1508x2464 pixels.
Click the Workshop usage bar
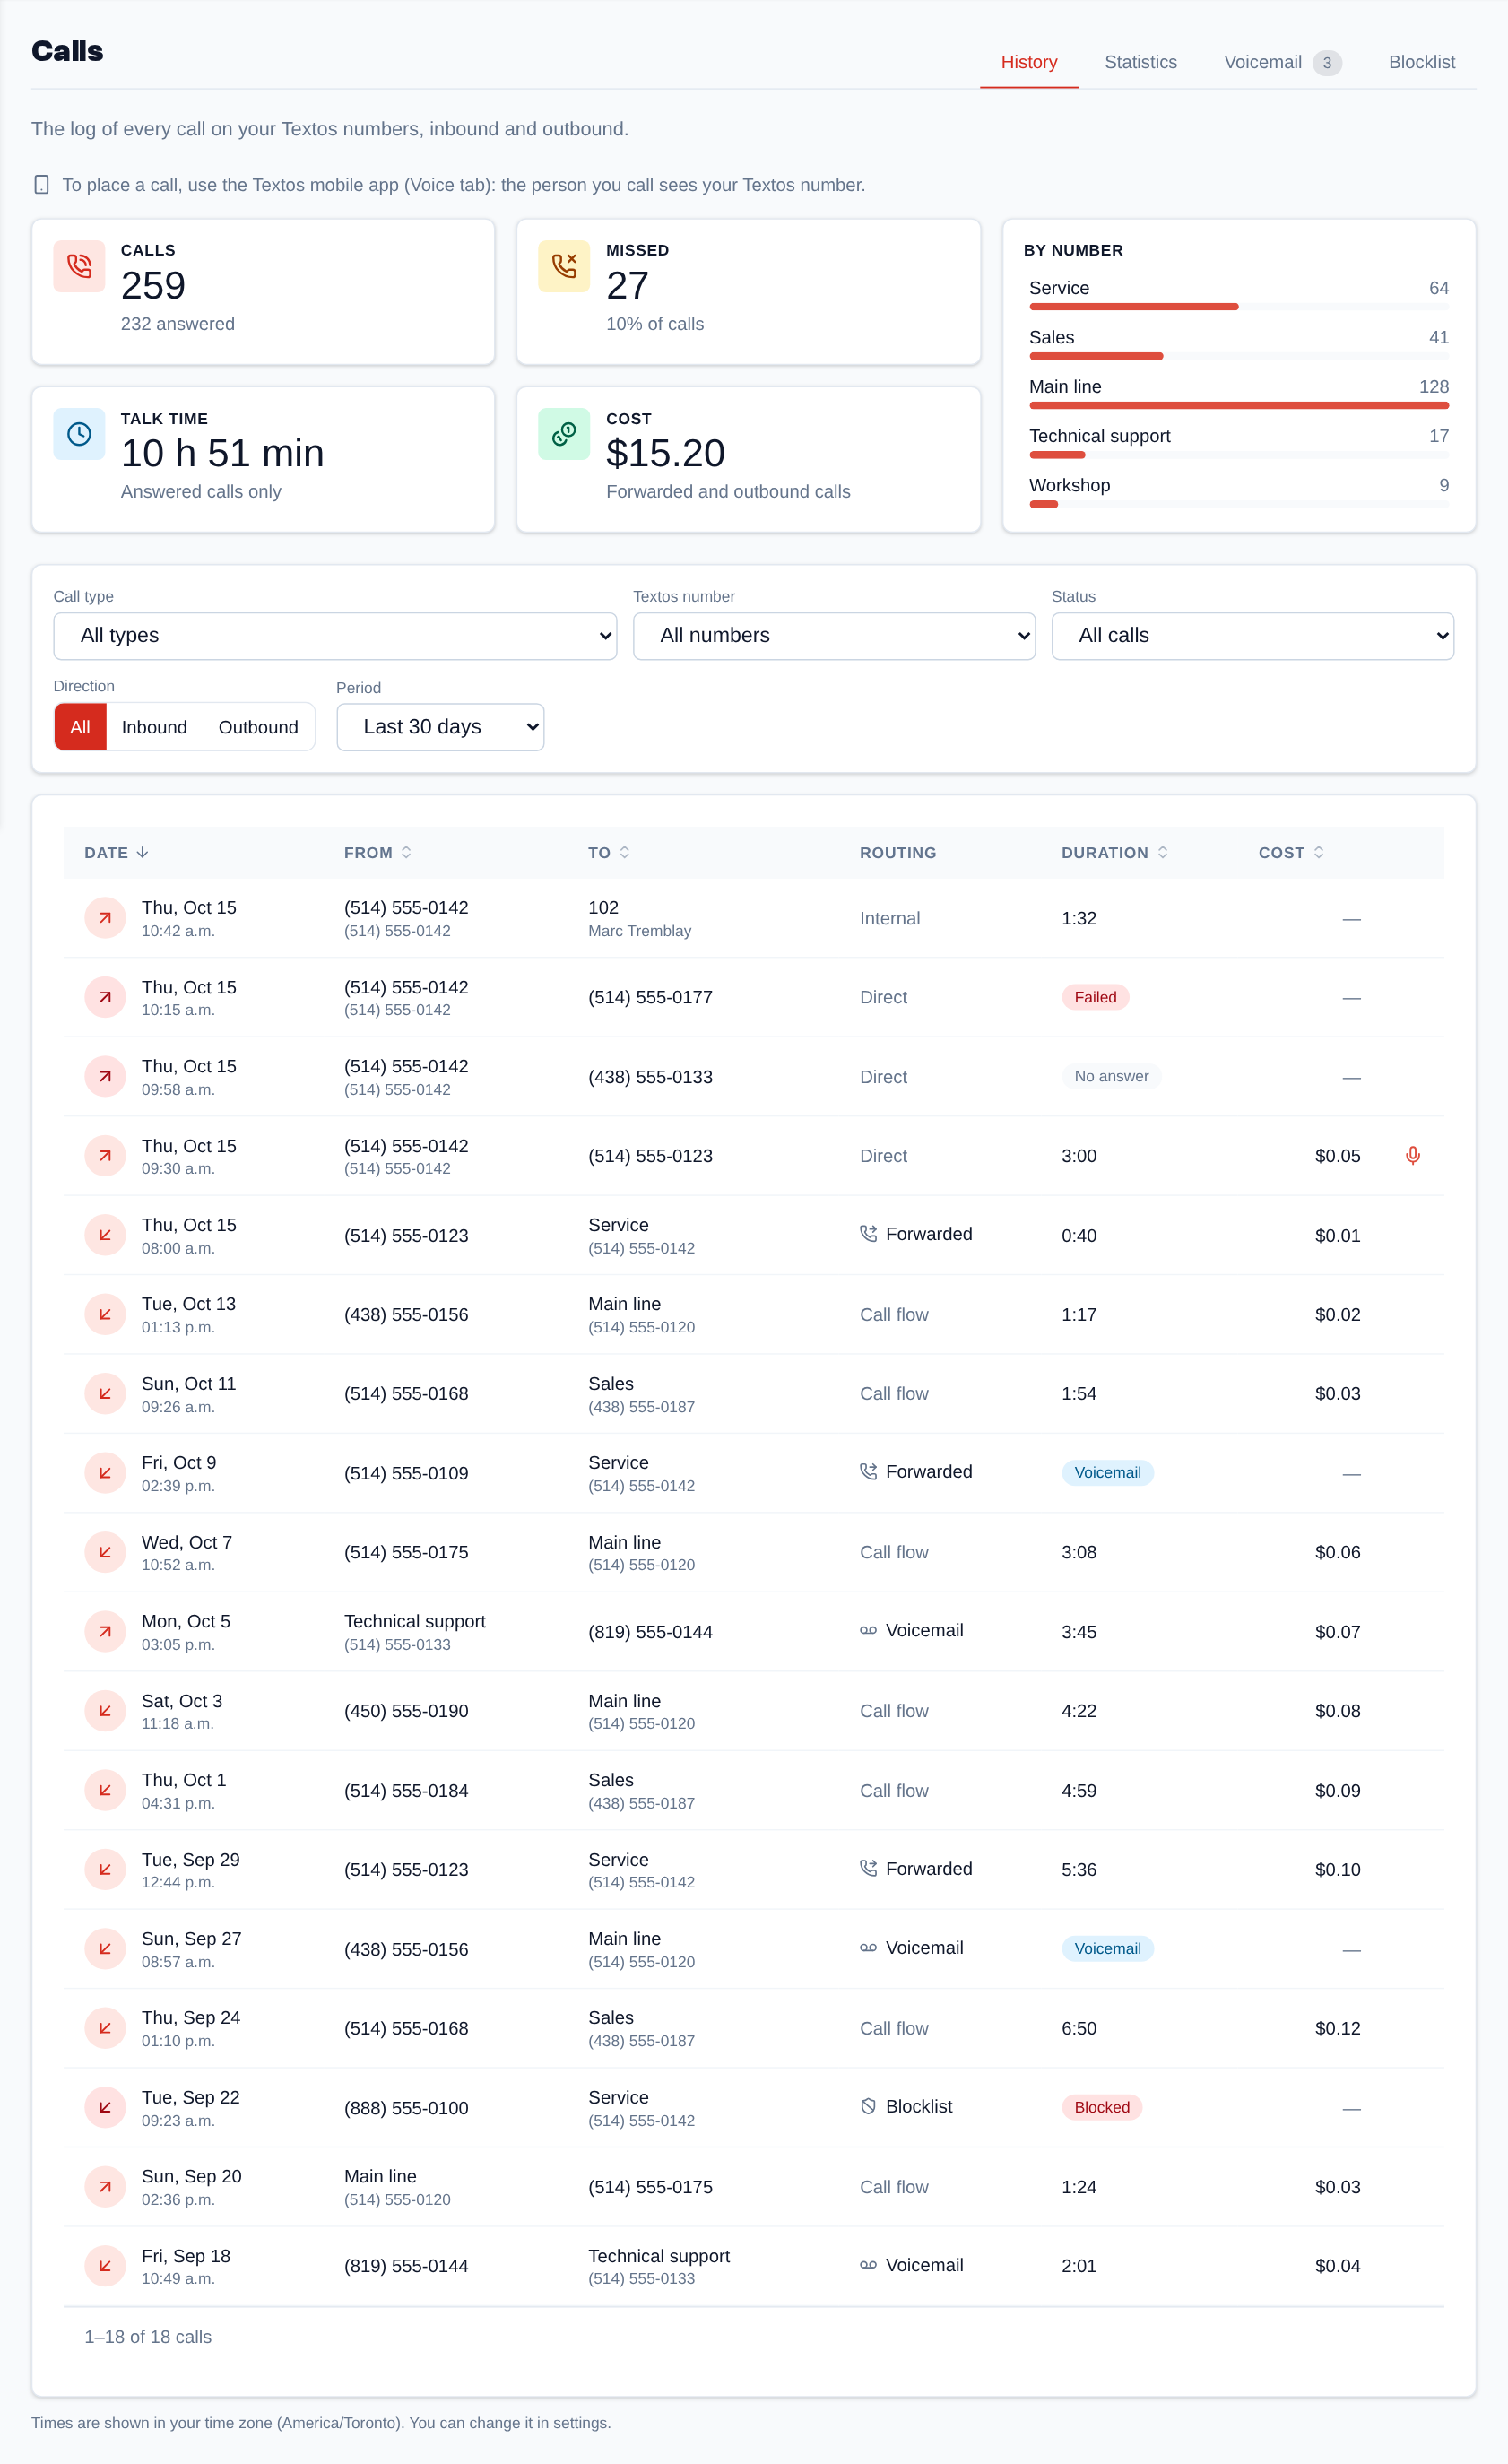(x=1239, y=504)
